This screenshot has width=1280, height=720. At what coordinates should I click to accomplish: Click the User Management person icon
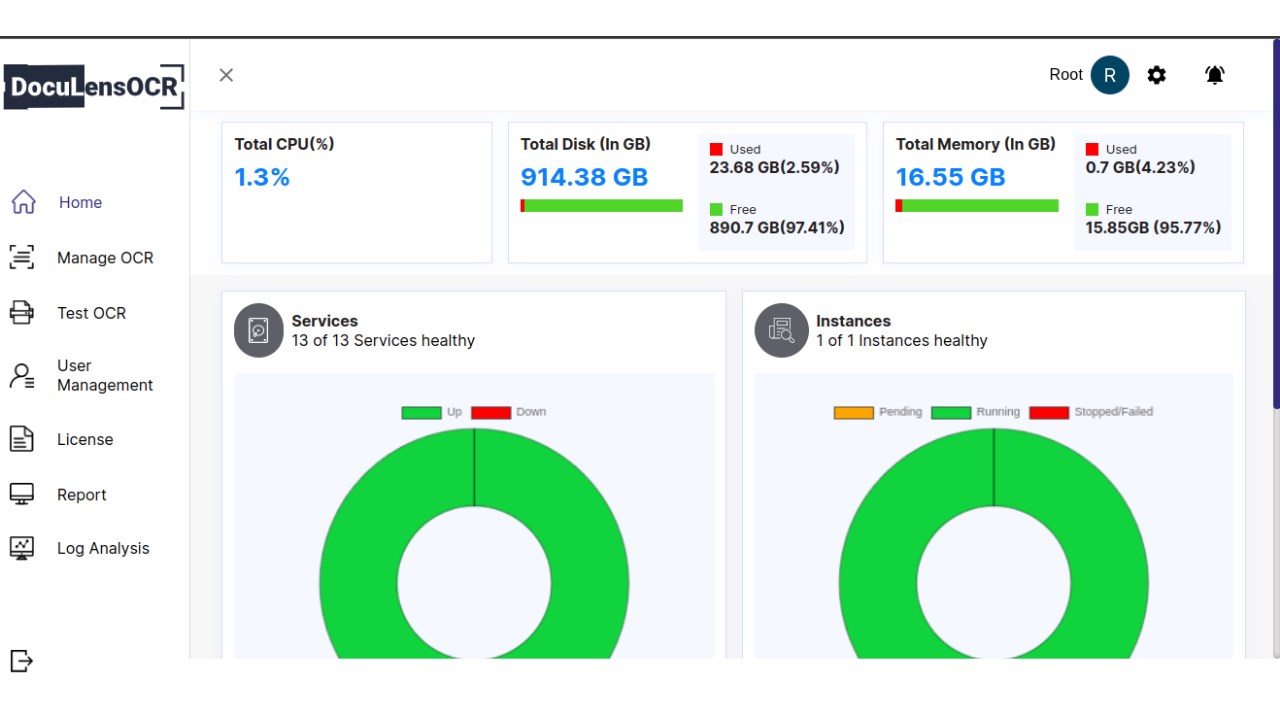22,376
